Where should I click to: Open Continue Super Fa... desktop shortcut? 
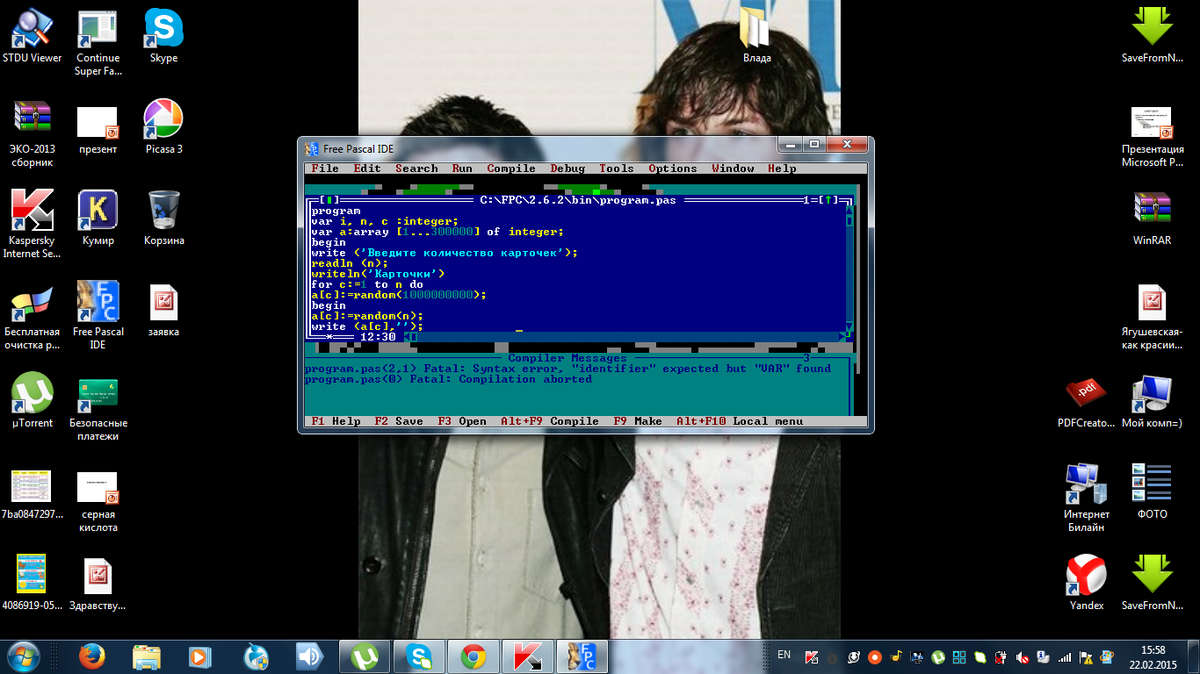click(98, 43)
